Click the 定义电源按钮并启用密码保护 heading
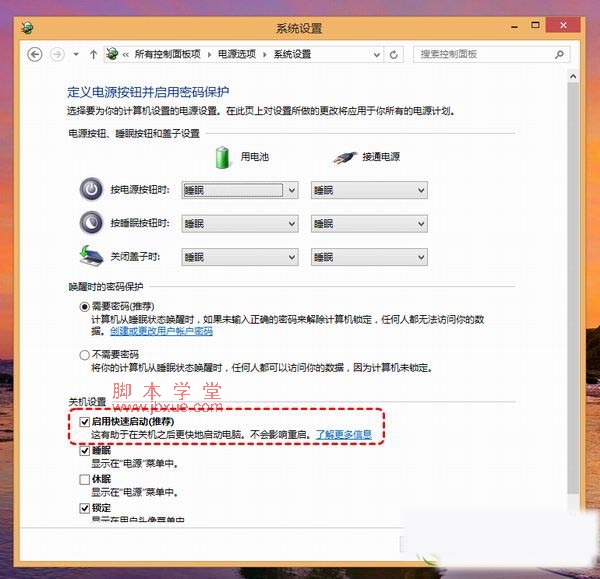The image size is (600, 579). point(148,92)
